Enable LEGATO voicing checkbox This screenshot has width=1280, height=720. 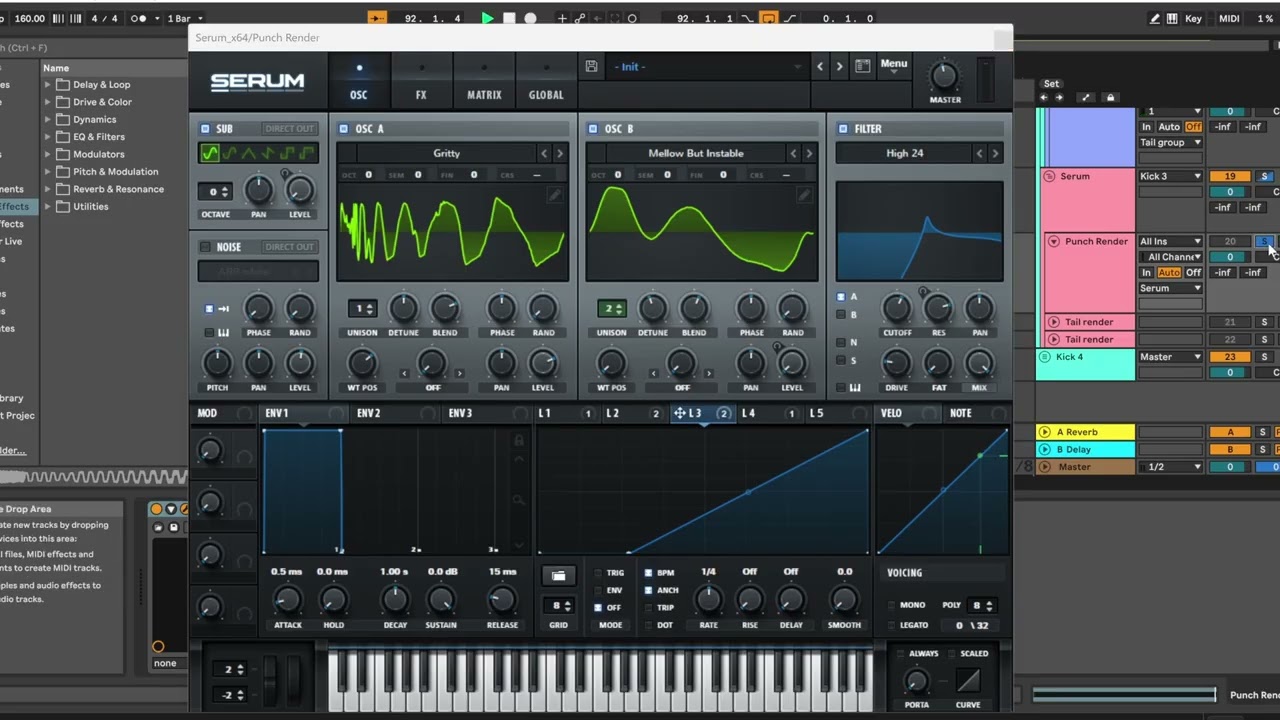(892, 625)
